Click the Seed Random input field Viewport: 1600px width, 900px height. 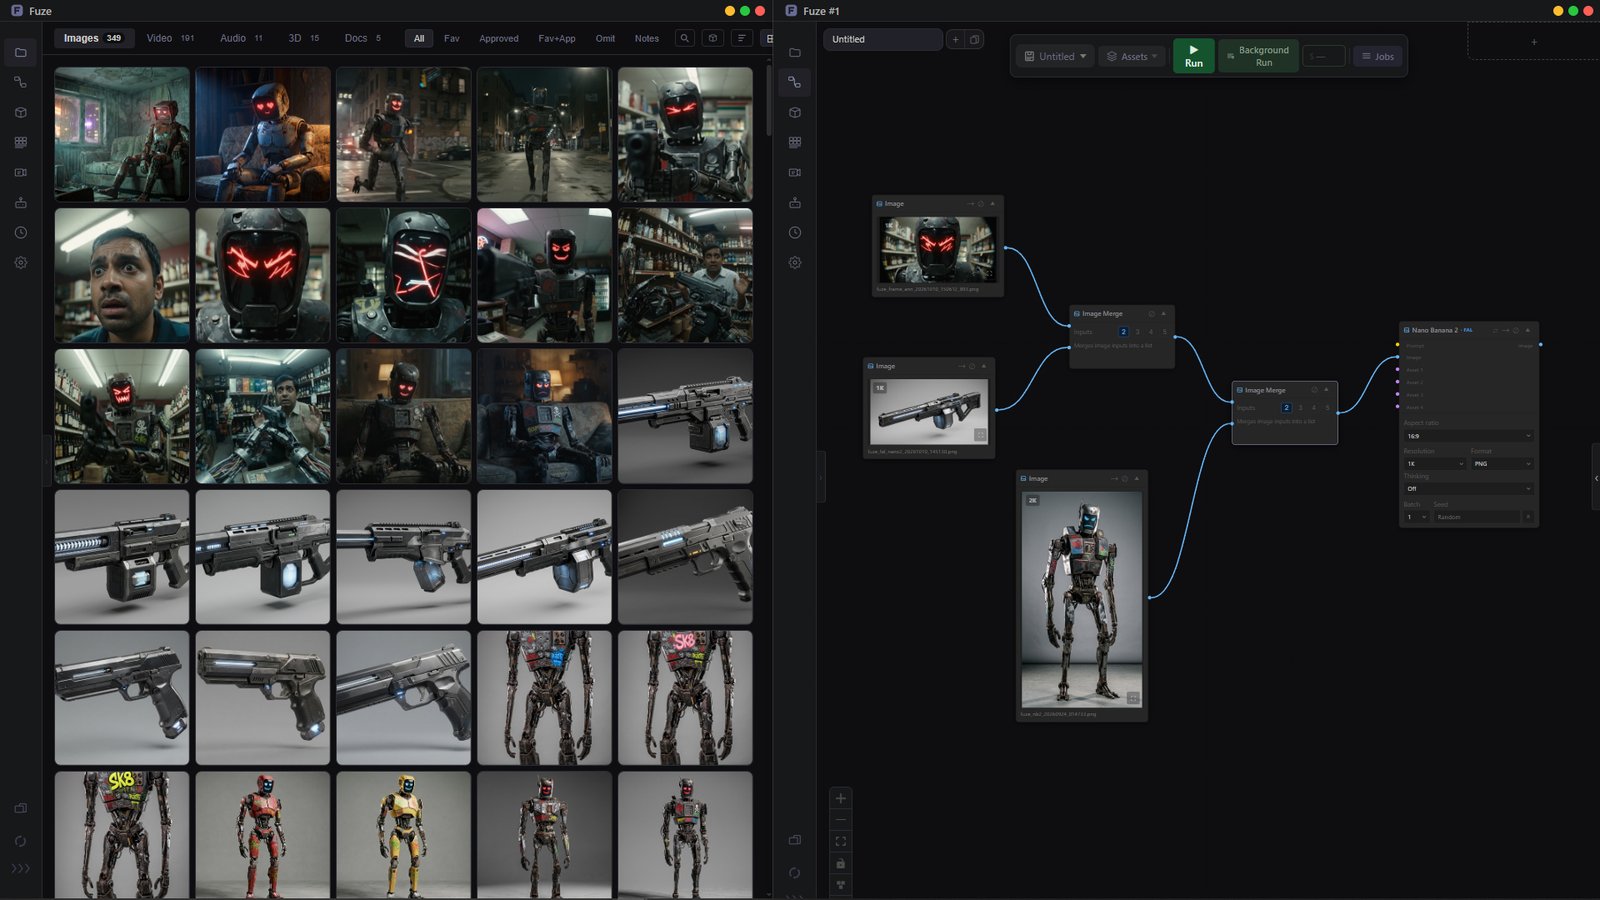[1478, 517]
